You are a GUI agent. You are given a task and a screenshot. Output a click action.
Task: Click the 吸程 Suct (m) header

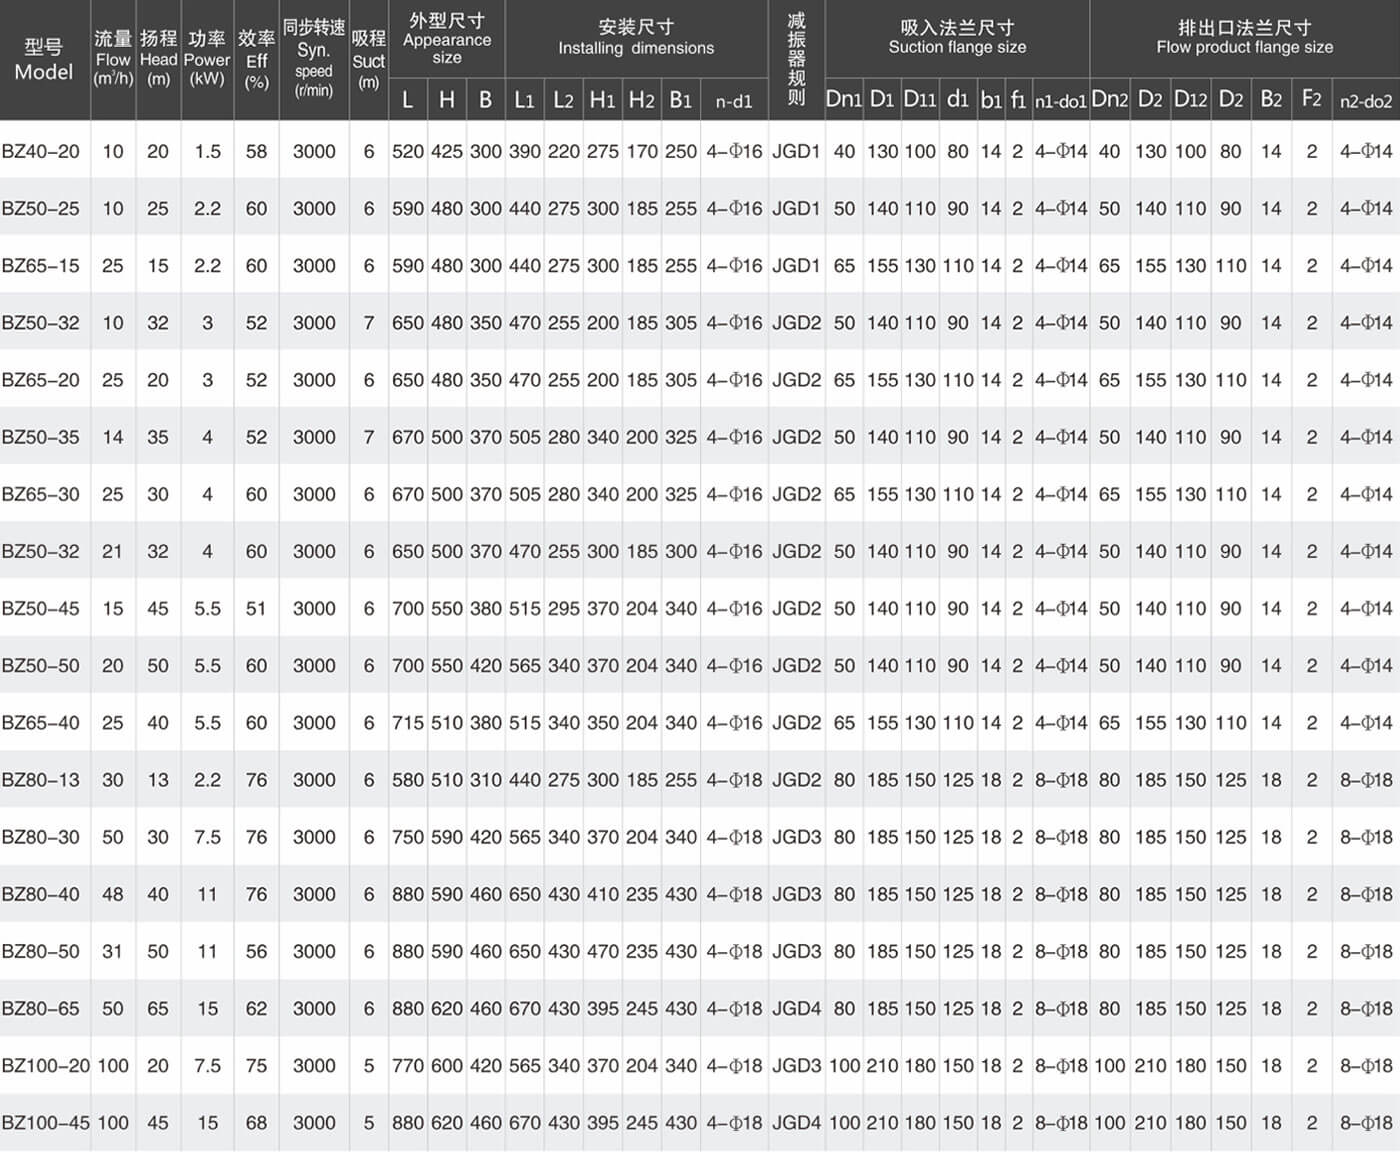(369, 60)
